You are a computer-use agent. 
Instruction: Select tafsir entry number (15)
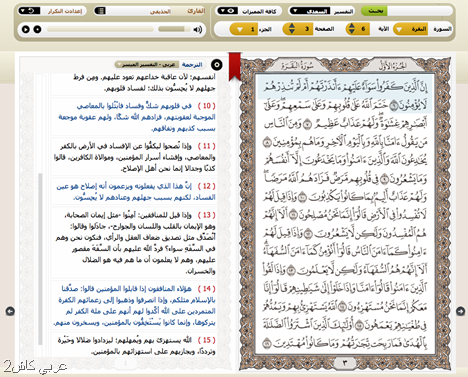(134, 345)
